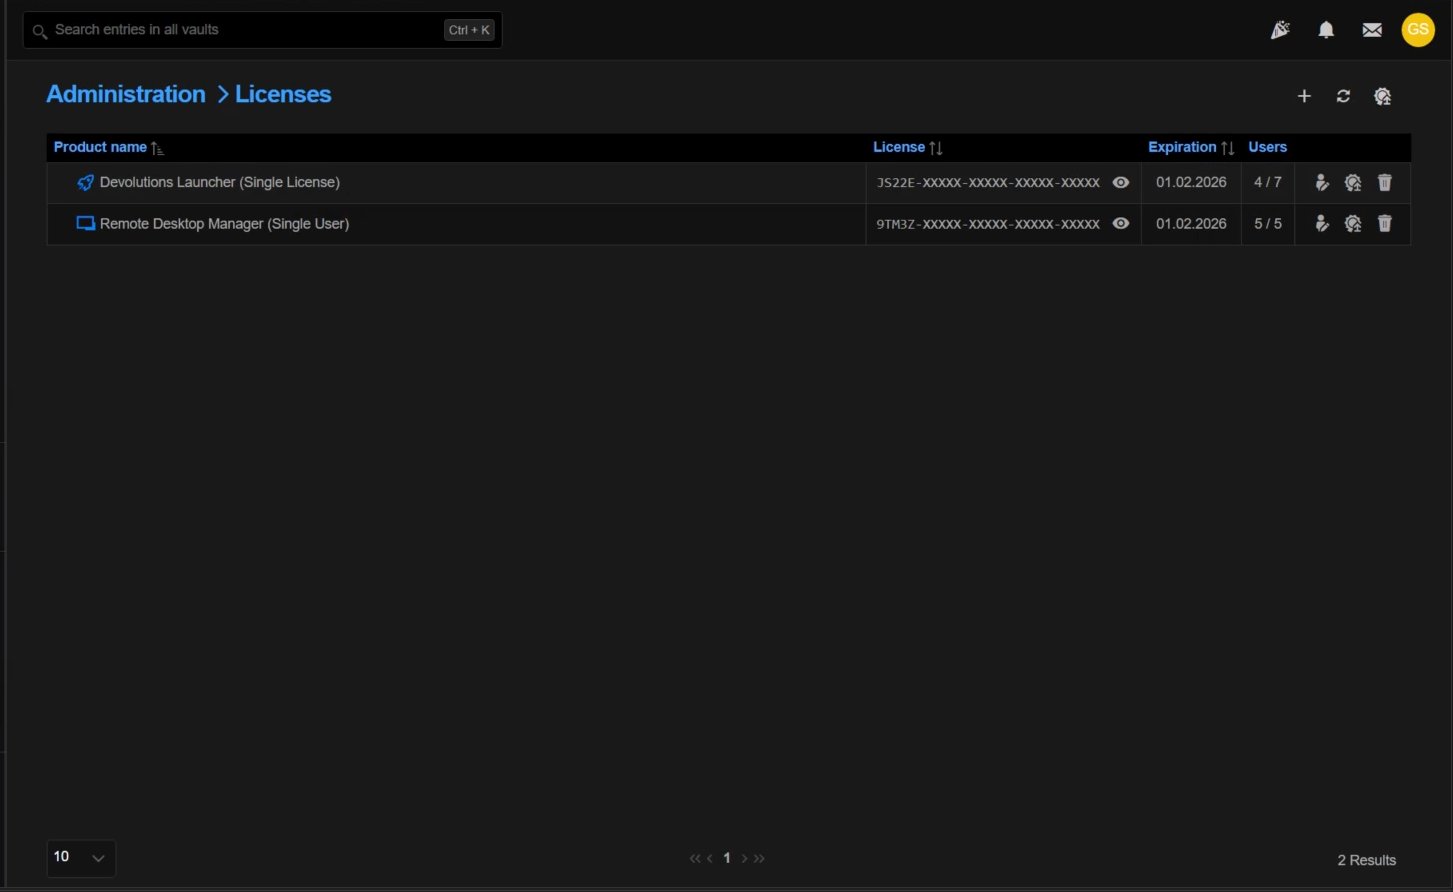Viewport: 1453px width, 892px height.
Task: Click the gear icon in the Remote Desktop Manager row
Action: (1353, 224)
